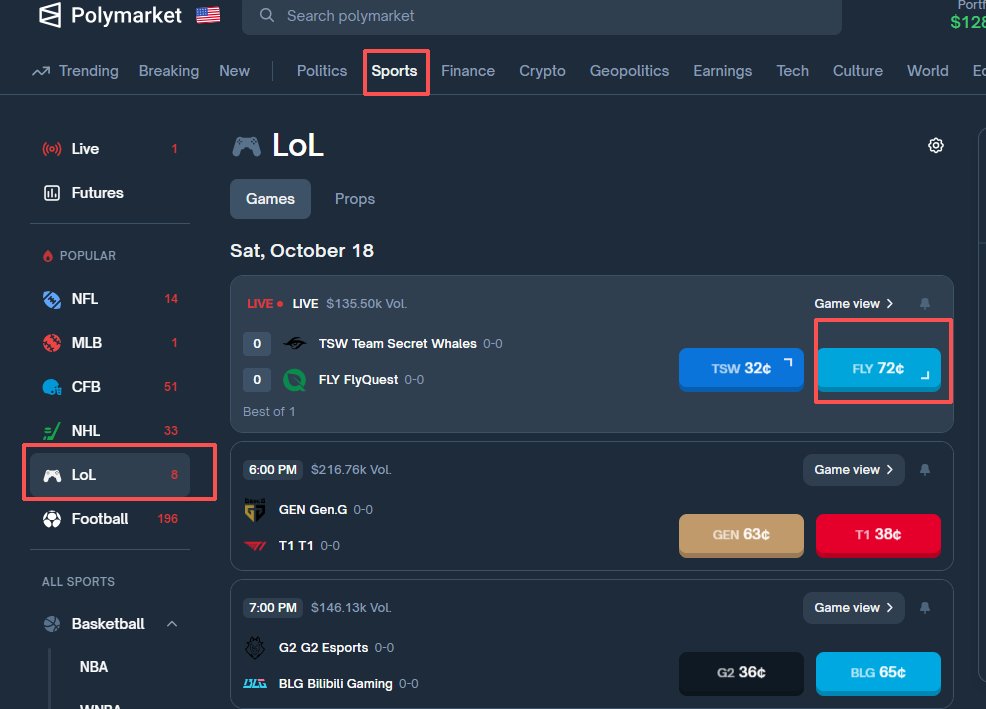This screenshot has height=709, width=986.
Task: Buy FLY at 72¢
Action: pos(878,369)
